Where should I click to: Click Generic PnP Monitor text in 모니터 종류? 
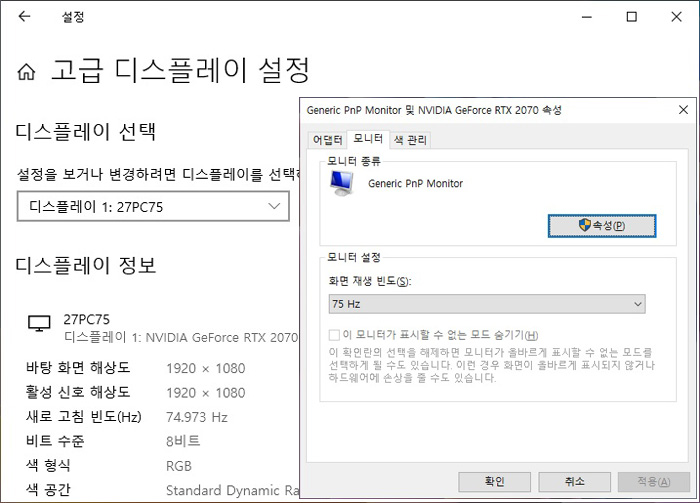coord(415,183)
